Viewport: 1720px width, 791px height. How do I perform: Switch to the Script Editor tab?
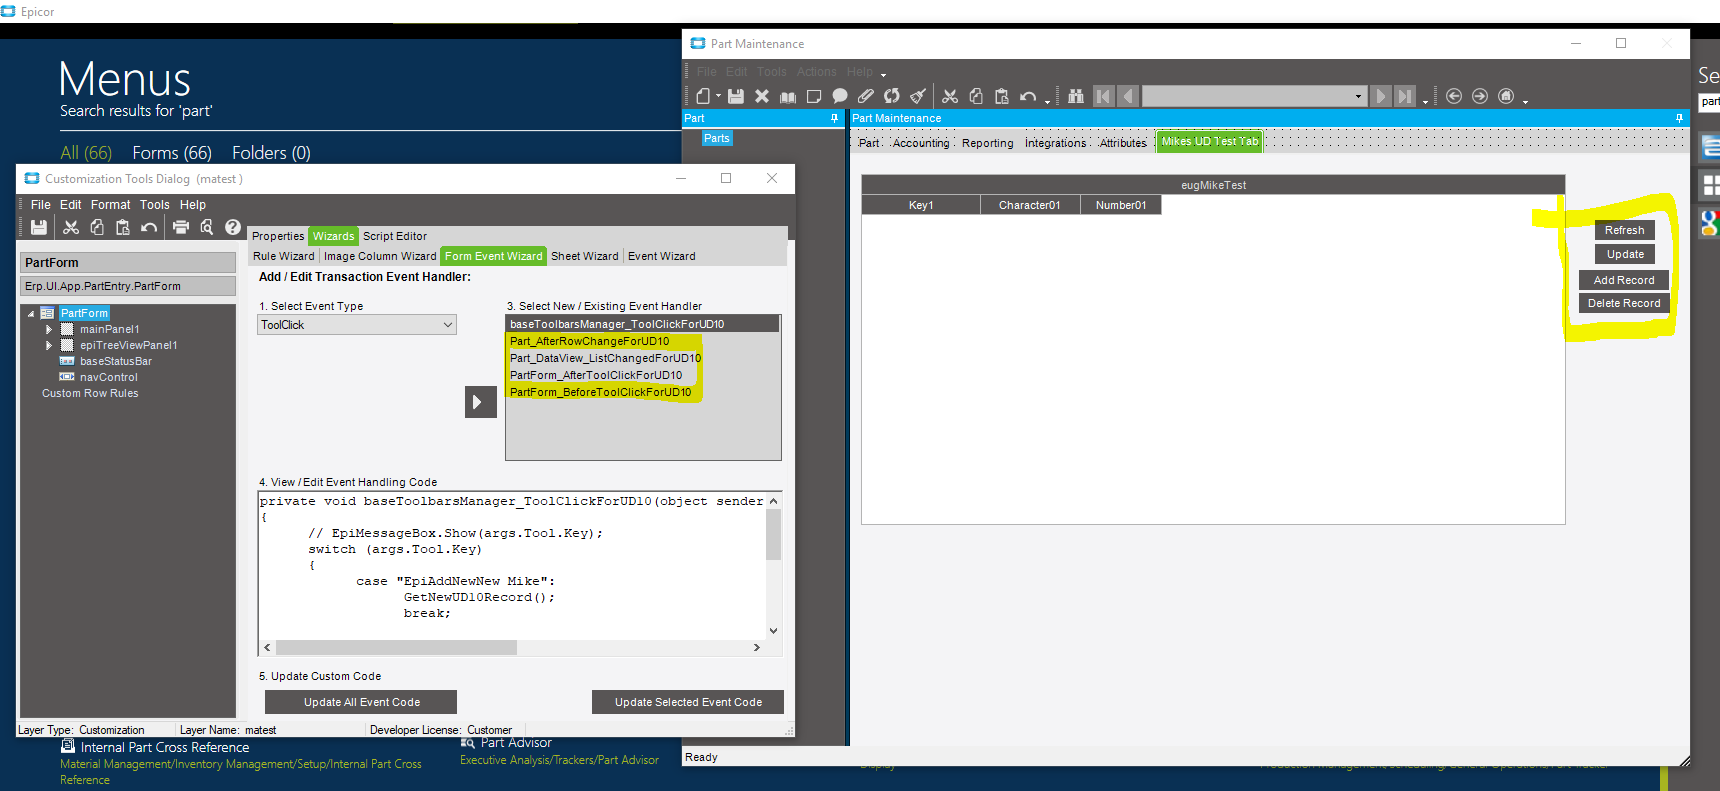(x=395, y=236)
